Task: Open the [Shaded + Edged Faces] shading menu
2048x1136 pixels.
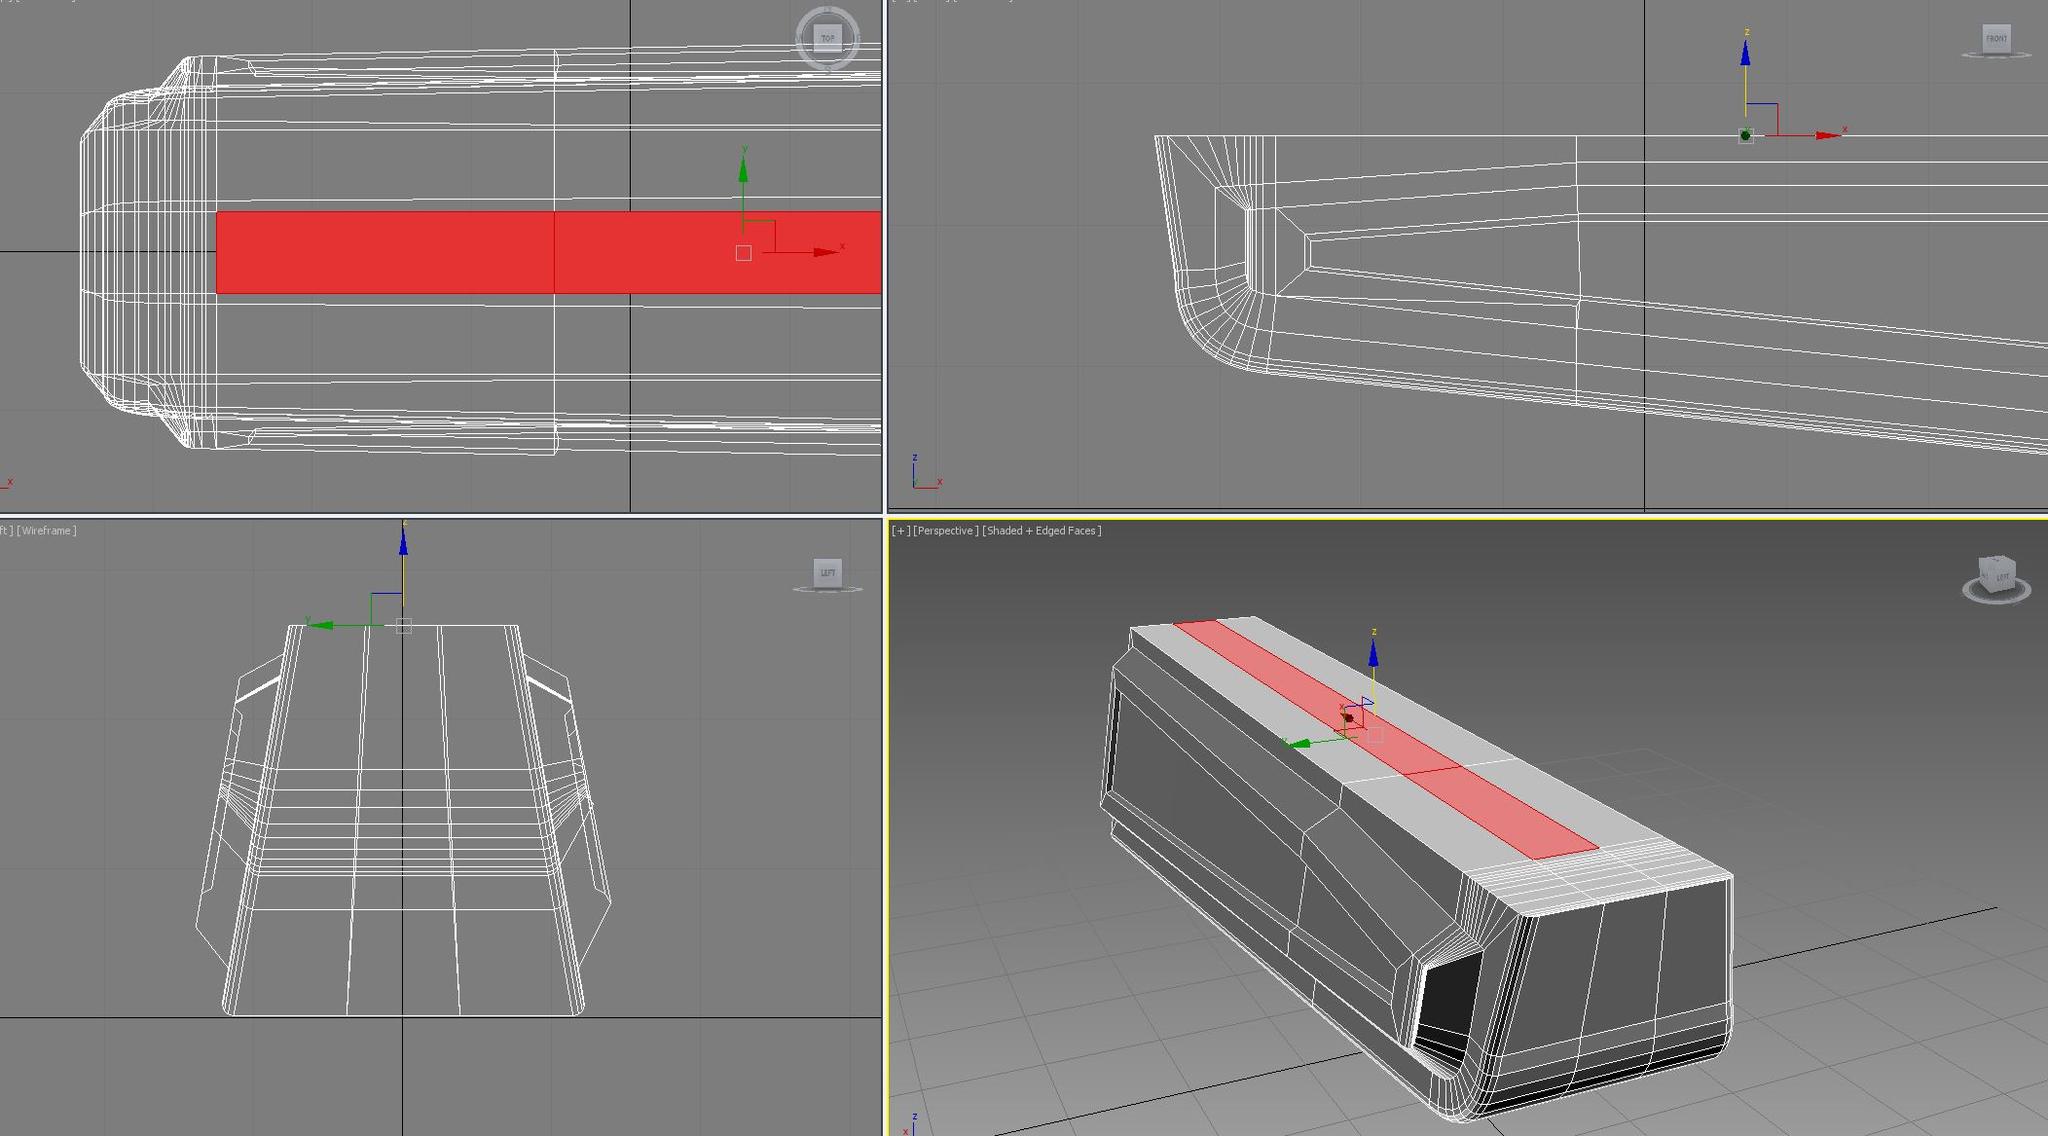Action: [1042, 531]
